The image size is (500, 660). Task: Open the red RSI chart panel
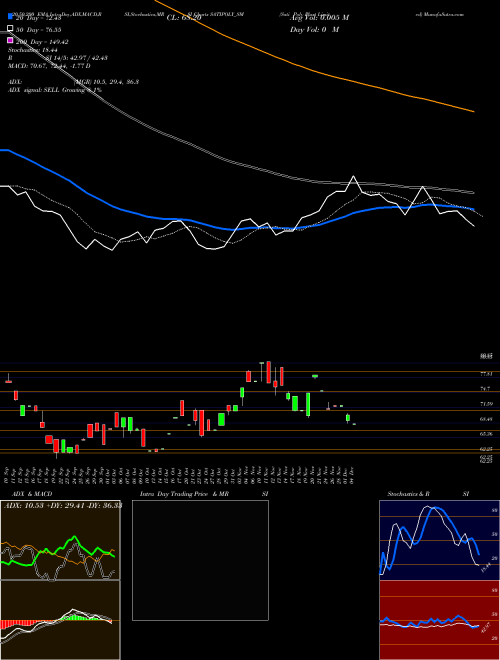(x=439, y=620)
